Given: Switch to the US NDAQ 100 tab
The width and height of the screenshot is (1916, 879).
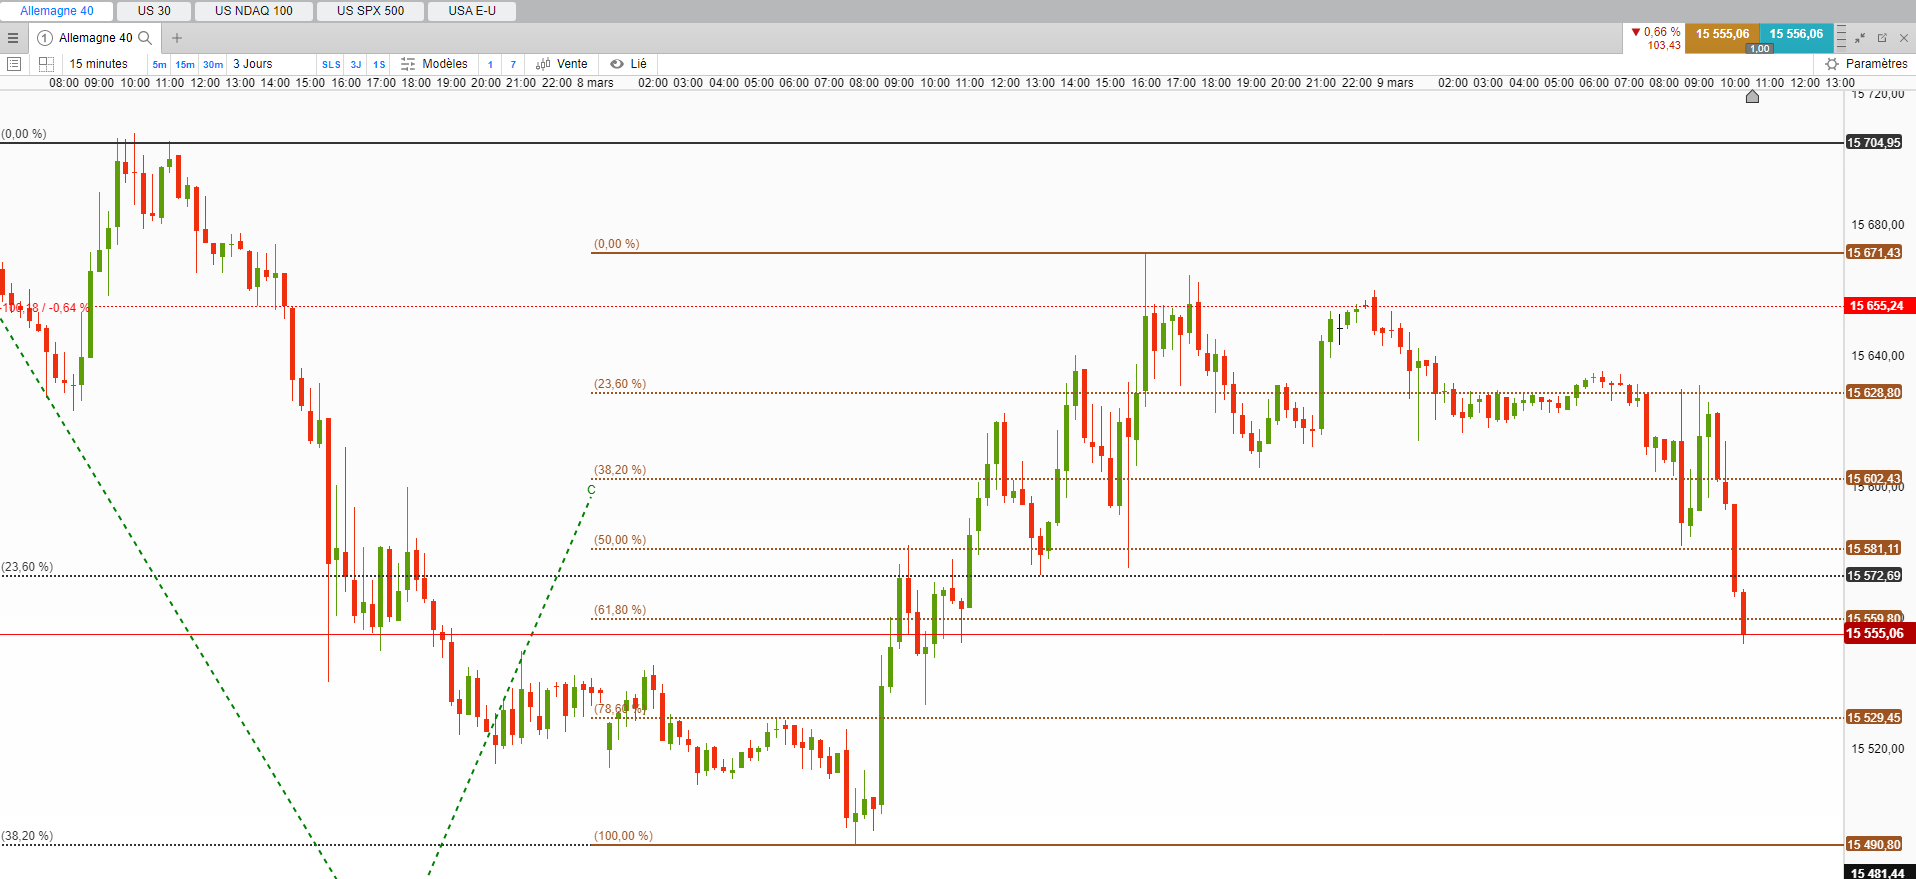Looking at the screenshot, I should [x=254, y=11].
